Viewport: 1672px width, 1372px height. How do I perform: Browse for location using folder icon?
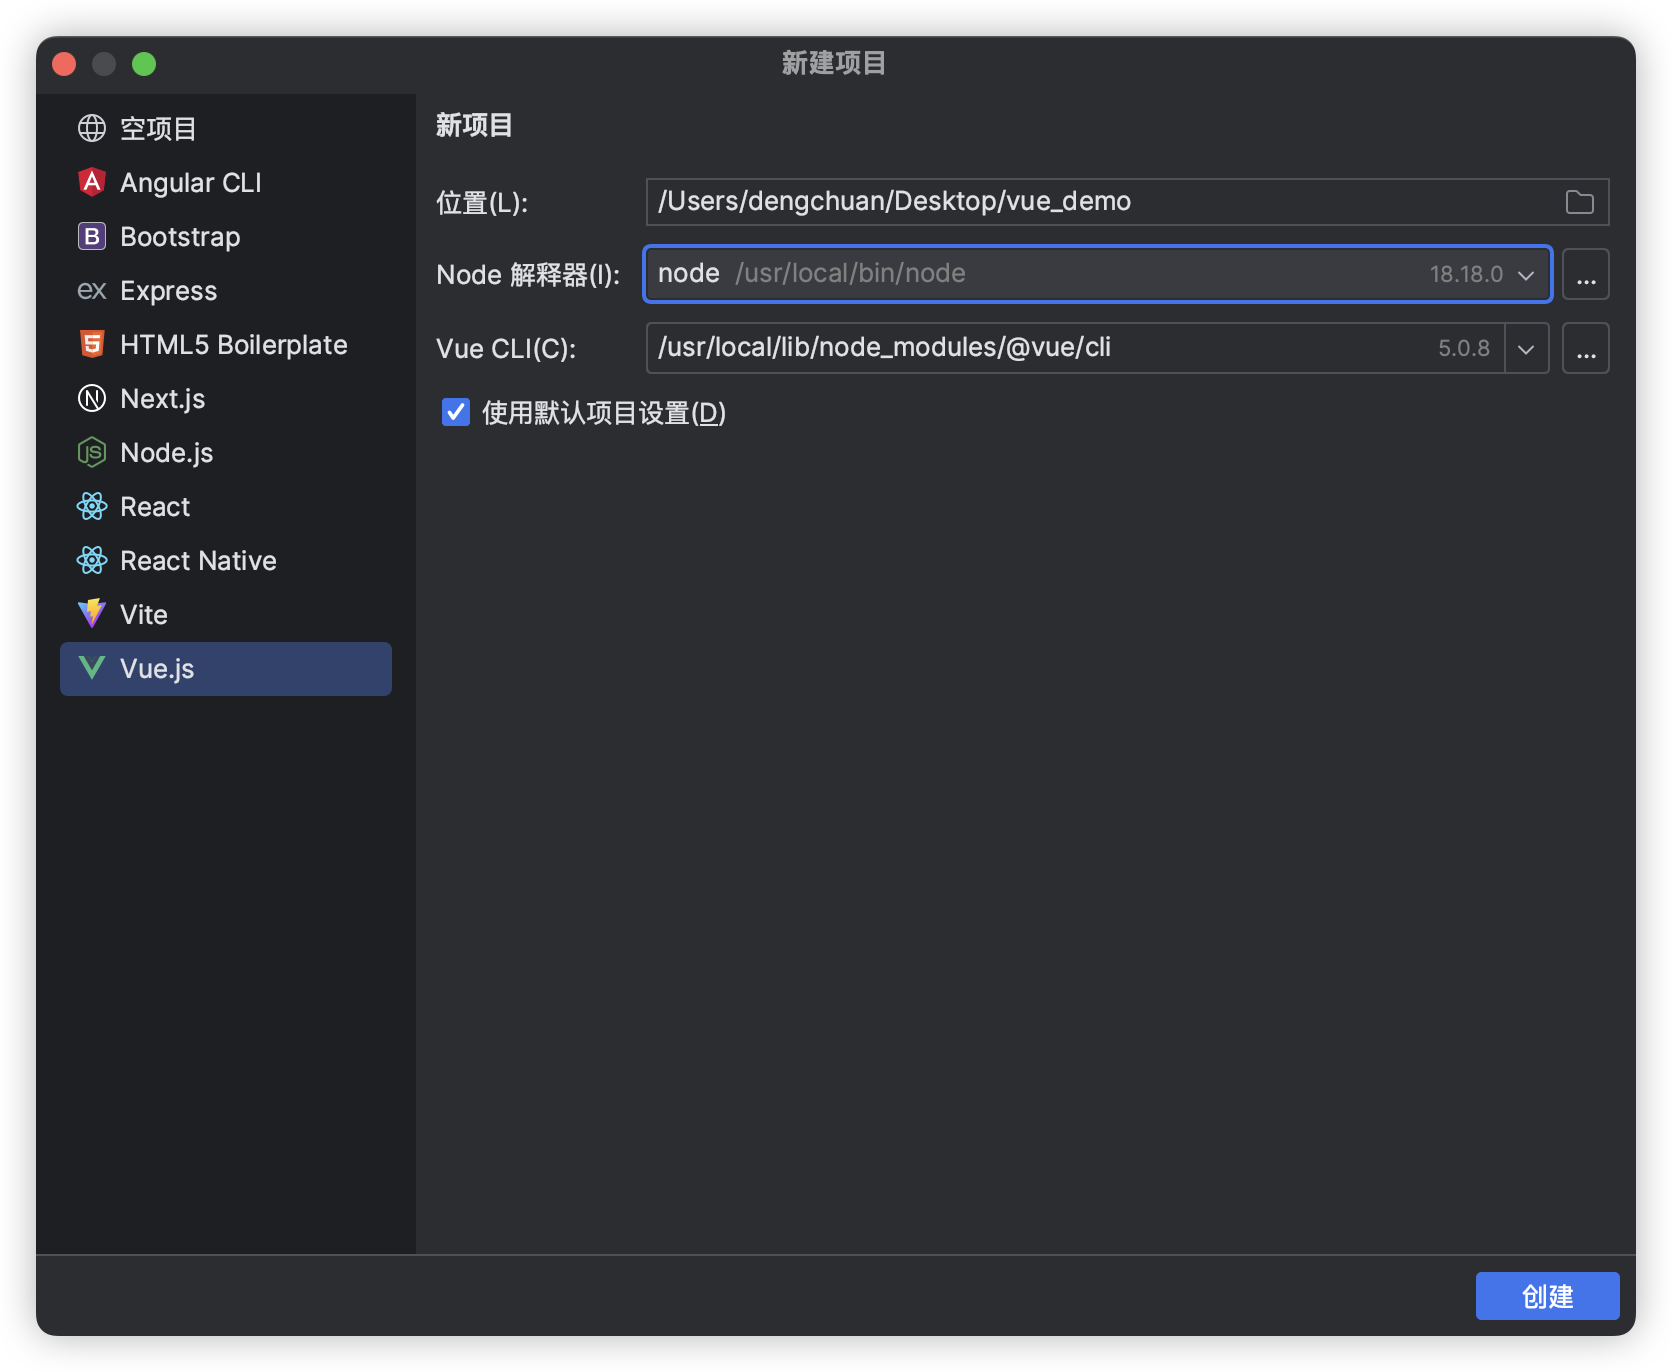click(x=1579, y=202)
